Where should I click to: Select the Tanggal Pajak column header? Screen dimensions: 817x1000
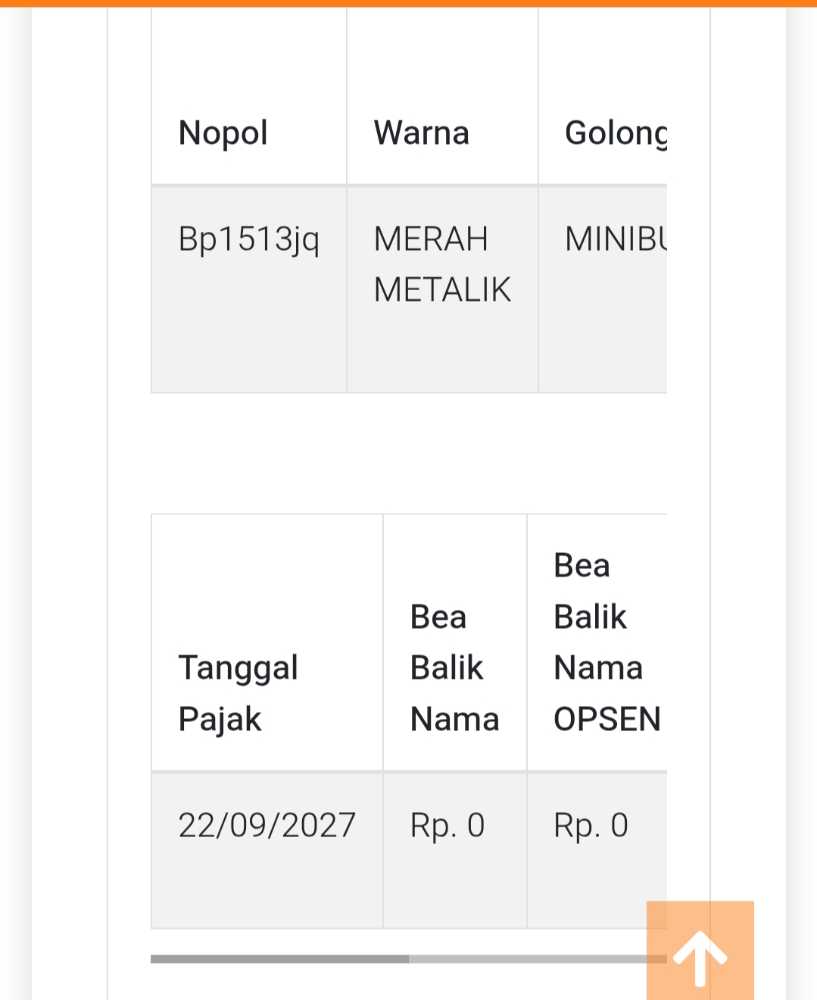tap(238, 693)
